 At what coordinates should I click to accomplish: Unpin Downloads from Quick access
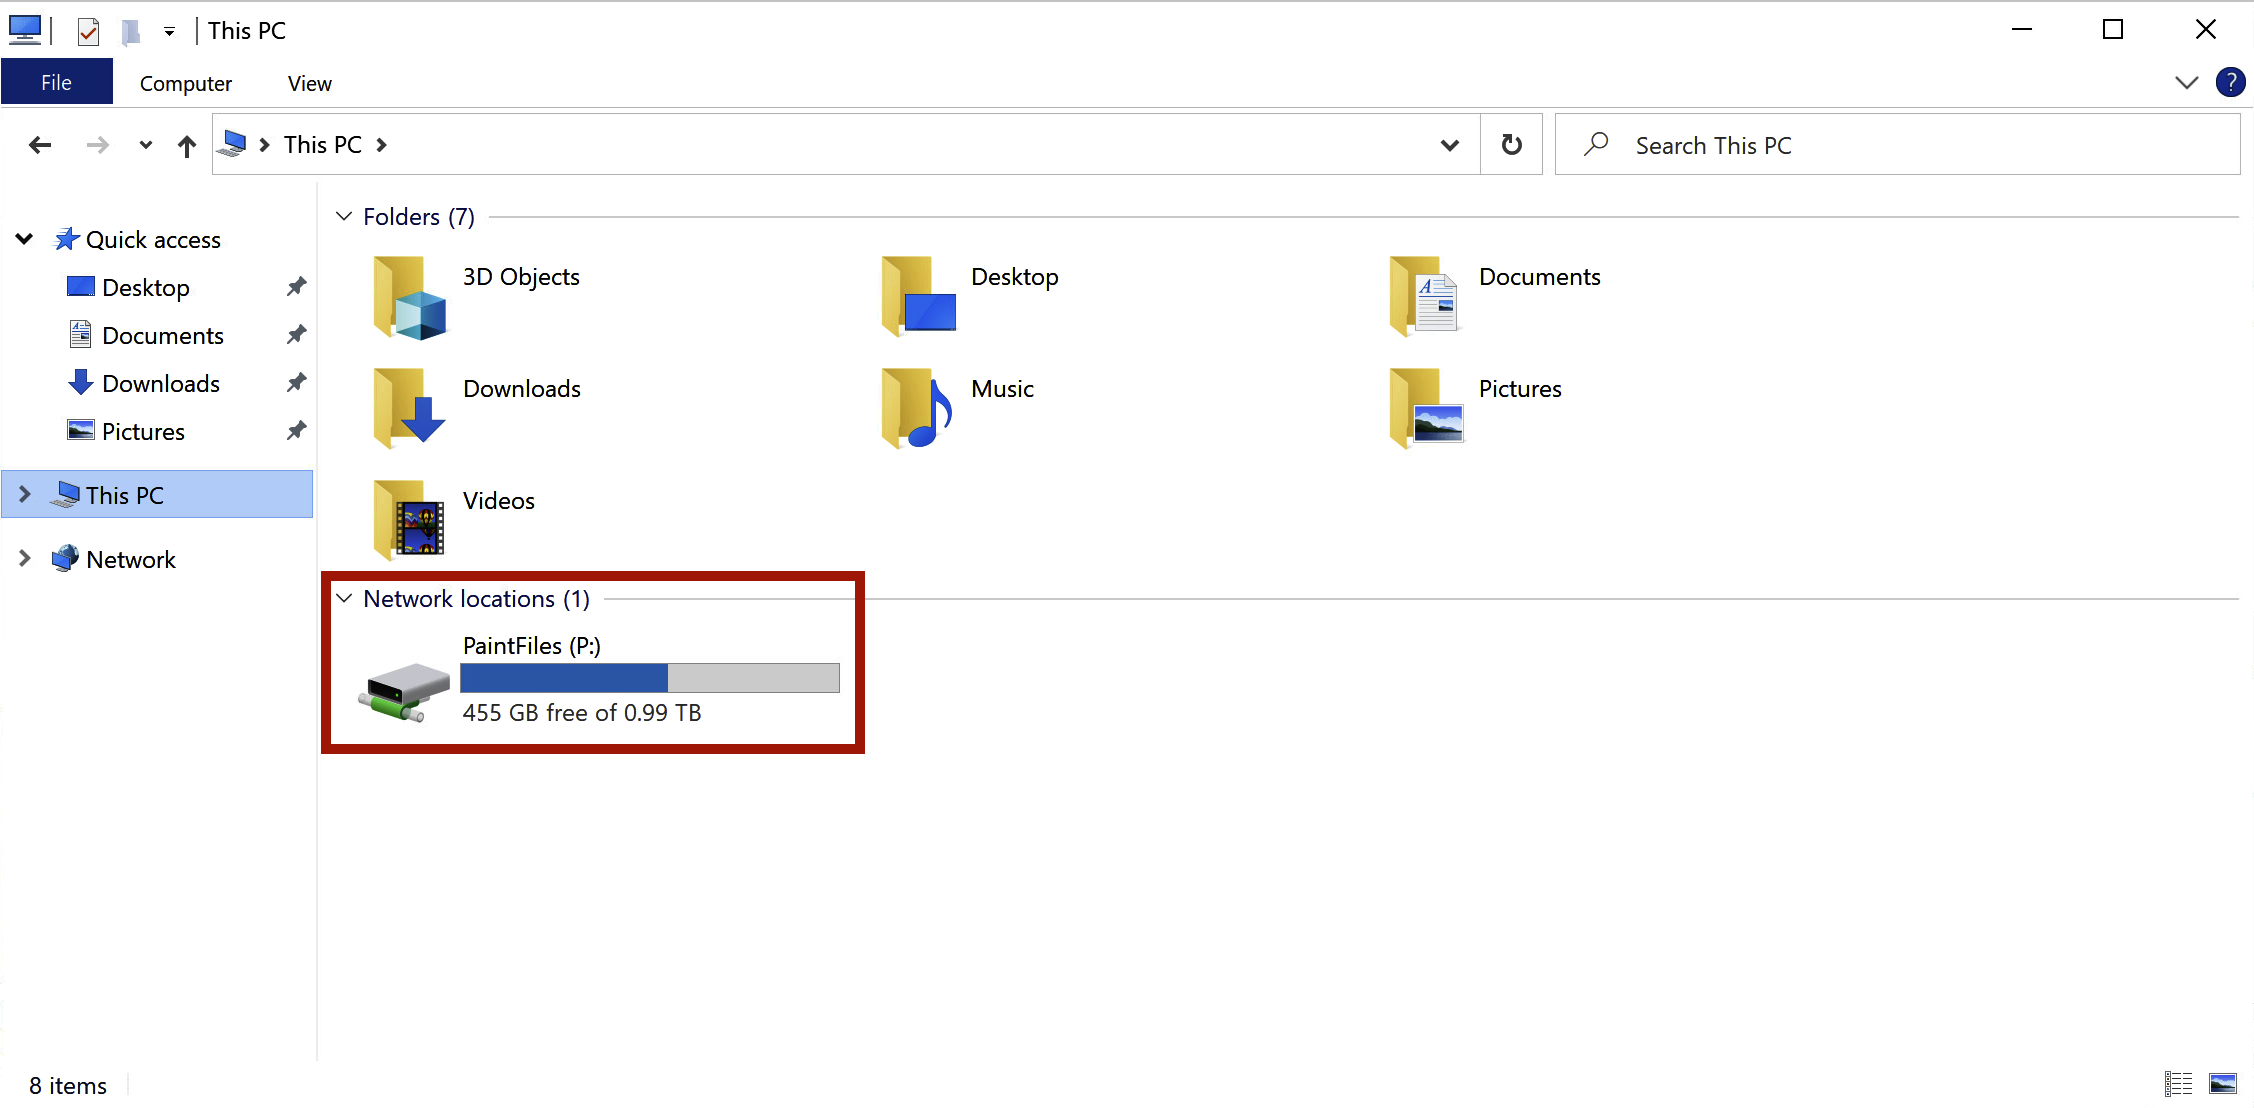coord(296,383)
